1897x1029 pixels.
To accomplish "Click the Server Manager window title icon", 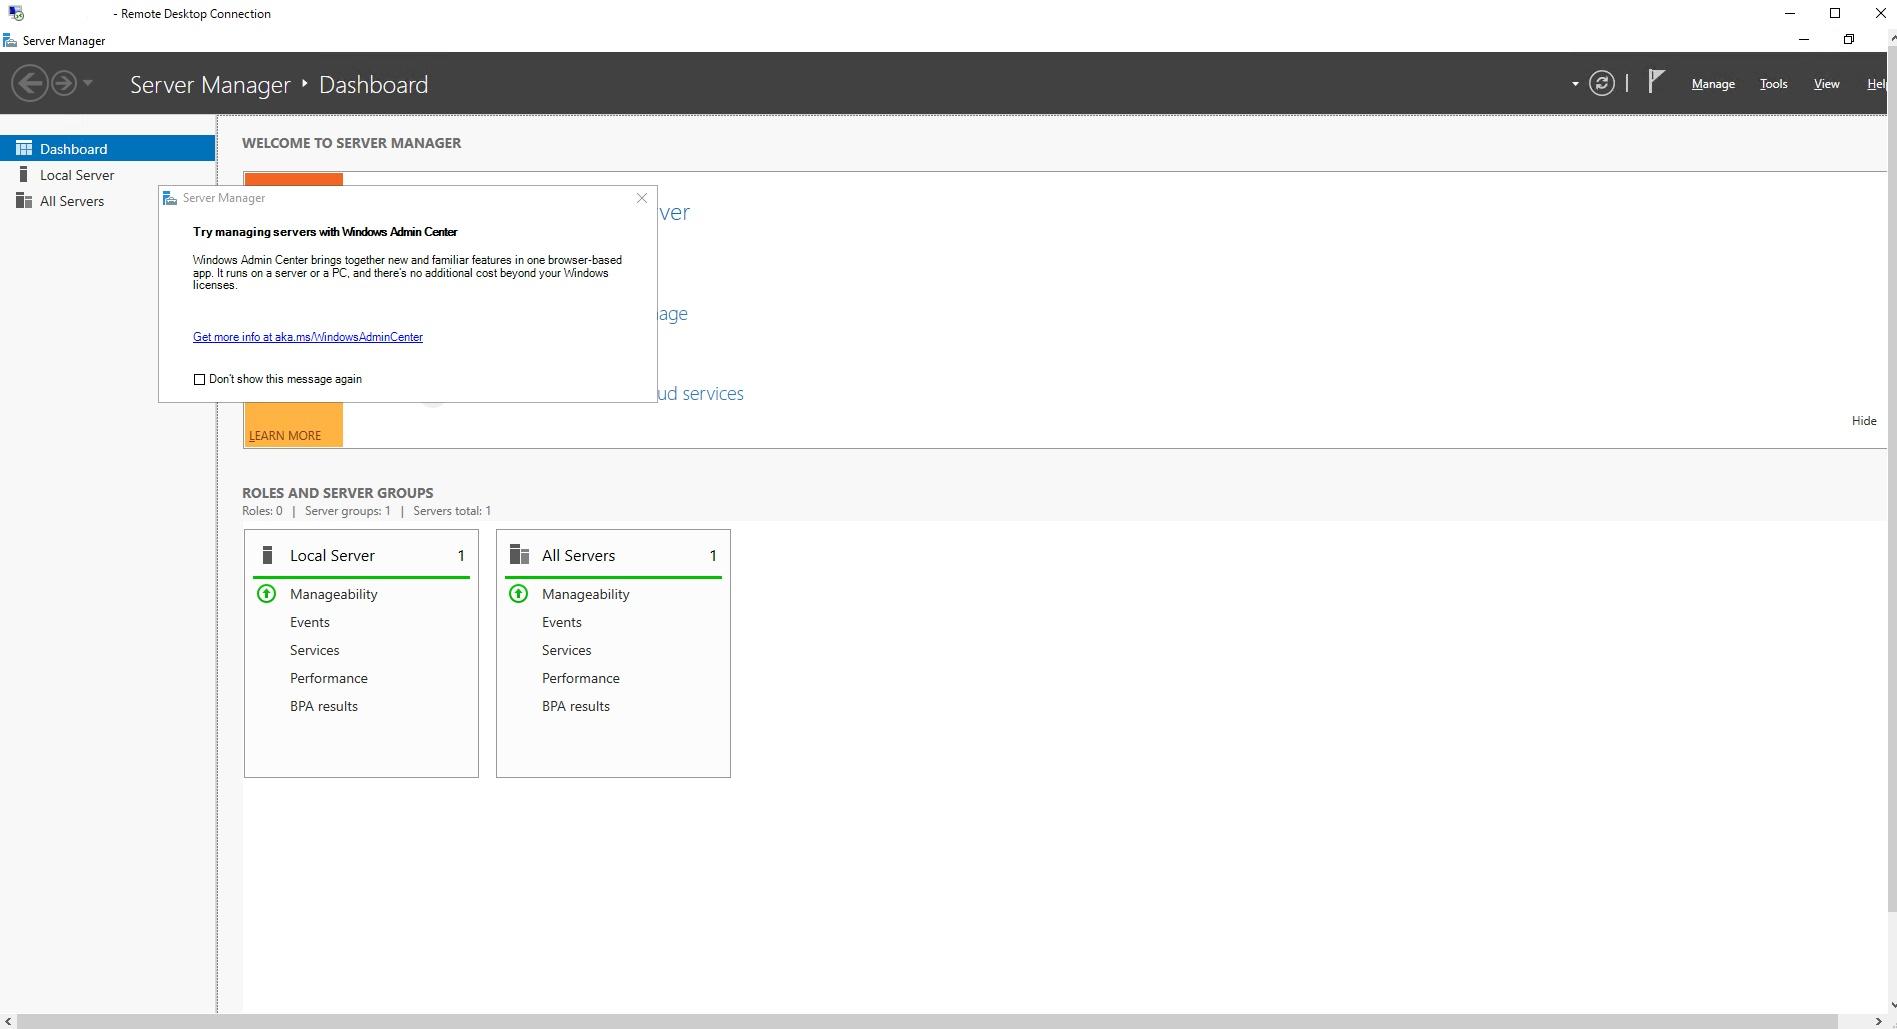I will click(x=10, y=40).
